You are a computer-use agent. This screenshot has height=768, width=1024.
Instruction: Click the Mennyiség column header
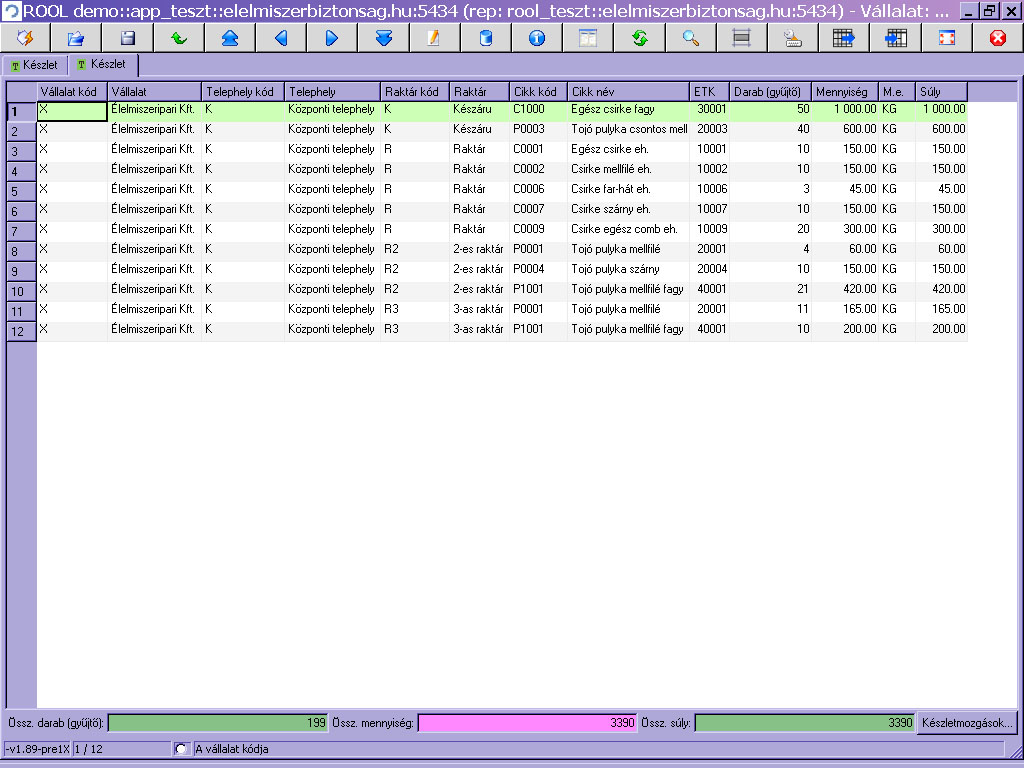(x=844, y=92)
